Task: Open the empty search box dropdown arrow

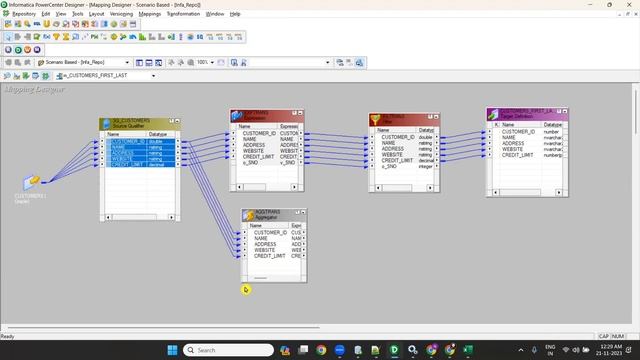Action: (327, 62)
